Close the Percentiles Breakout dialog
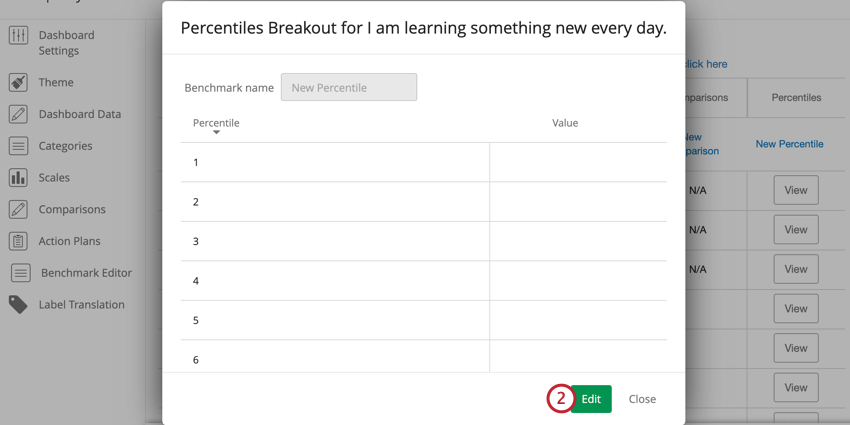Screen dimensions: 850x425 click(x=642, y=399)
